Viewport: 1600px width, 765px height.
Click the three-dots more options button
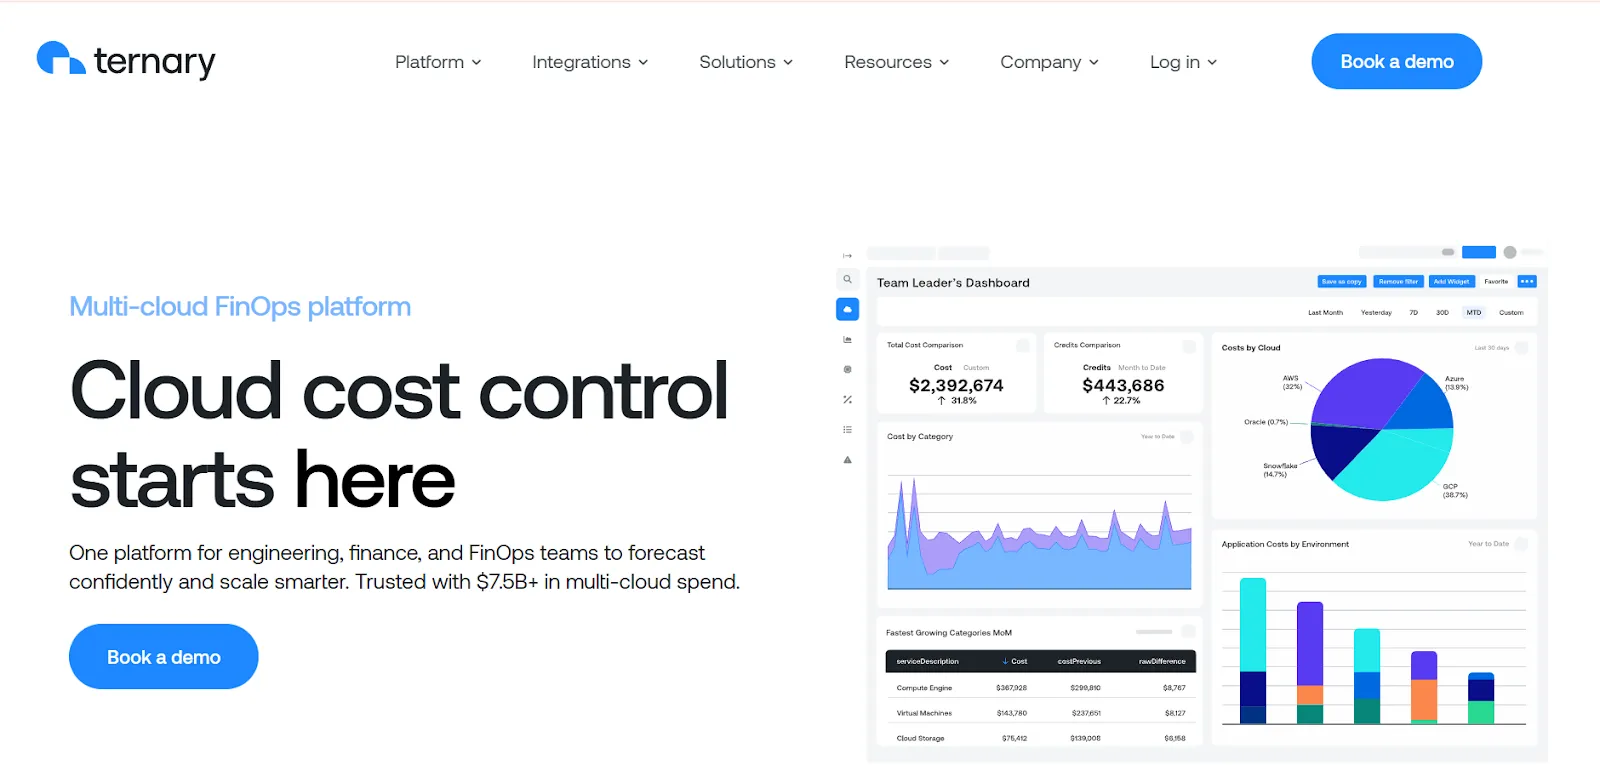click(1527, 282)
